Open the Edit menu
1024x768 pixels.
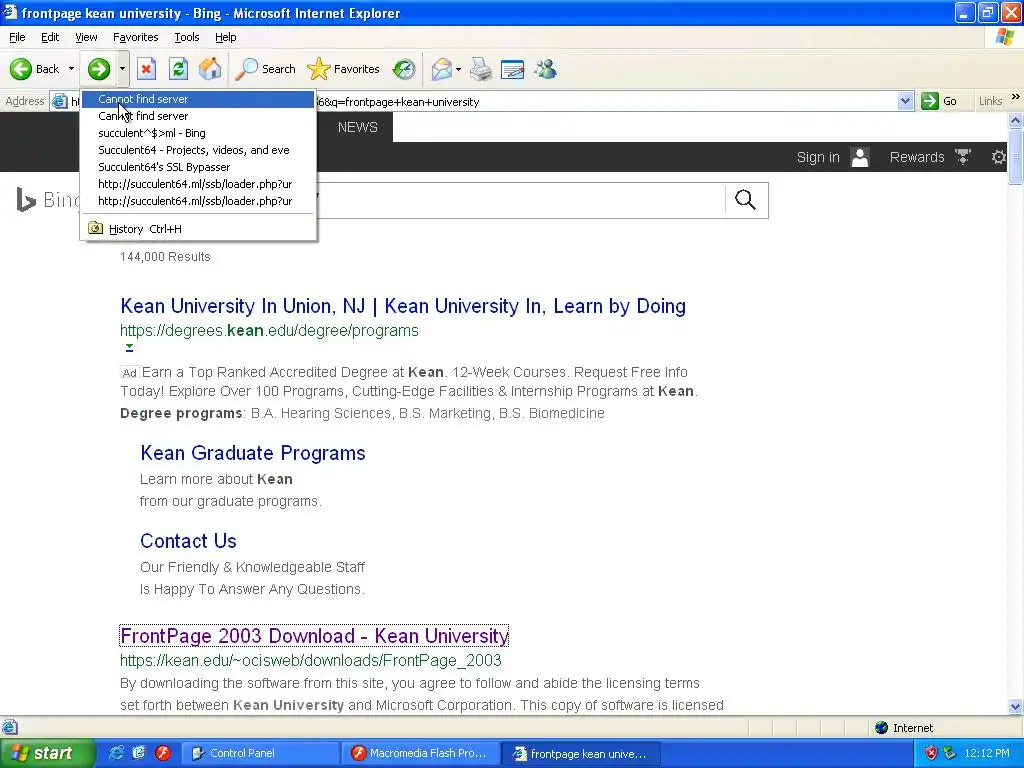pos(50,37)
